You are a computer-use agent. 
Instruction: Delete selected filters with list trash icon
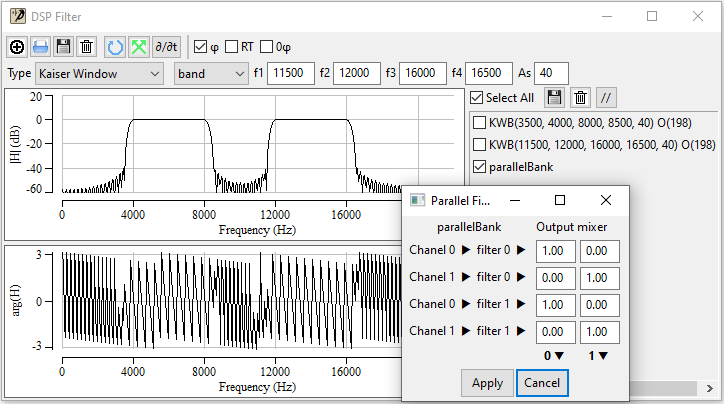tap(580, 98)
